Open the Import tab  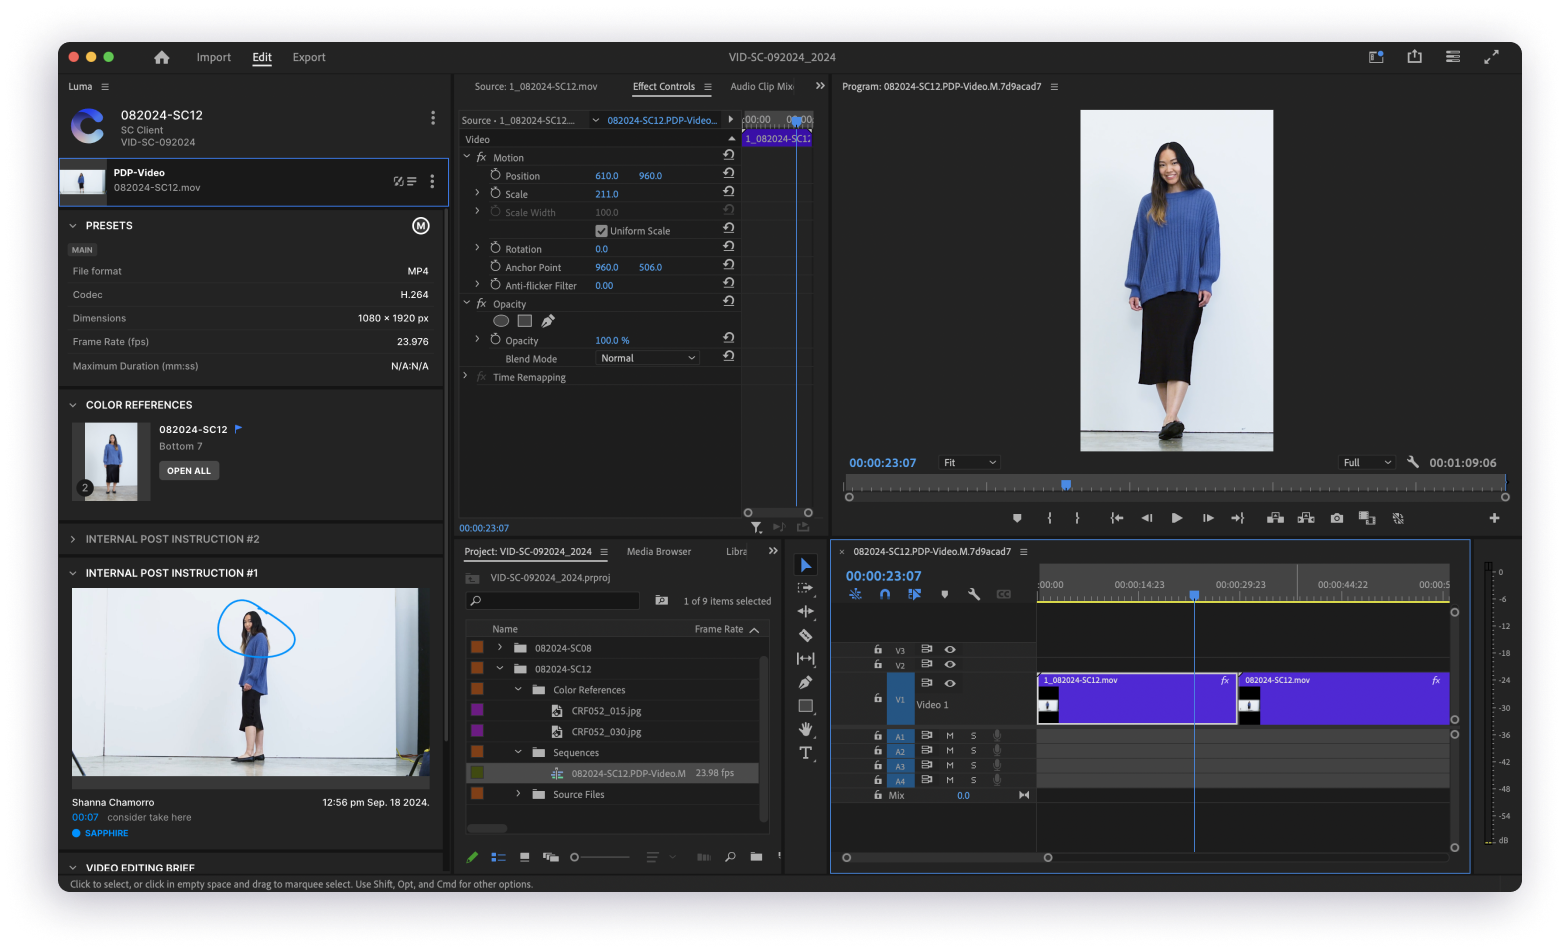tap(213, 58)
